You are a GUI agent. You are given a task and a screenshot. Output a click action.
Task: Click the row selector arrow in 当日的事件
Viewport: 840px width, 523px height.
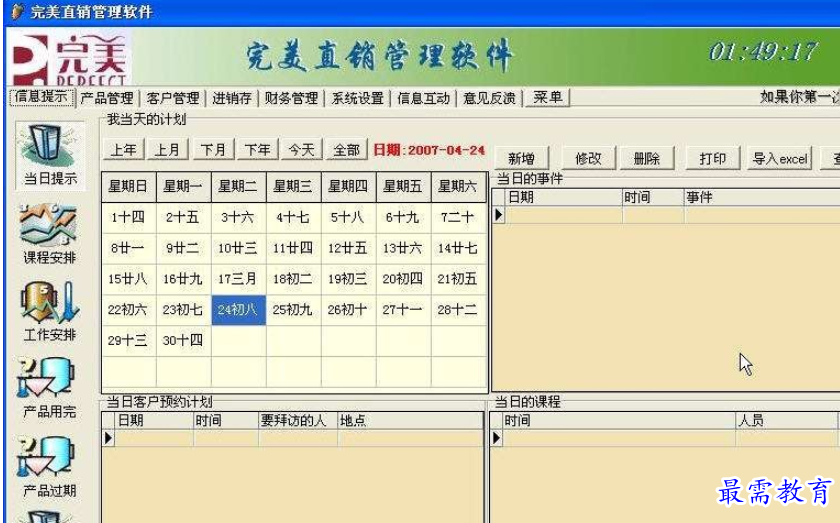click(x=499, y=215)
